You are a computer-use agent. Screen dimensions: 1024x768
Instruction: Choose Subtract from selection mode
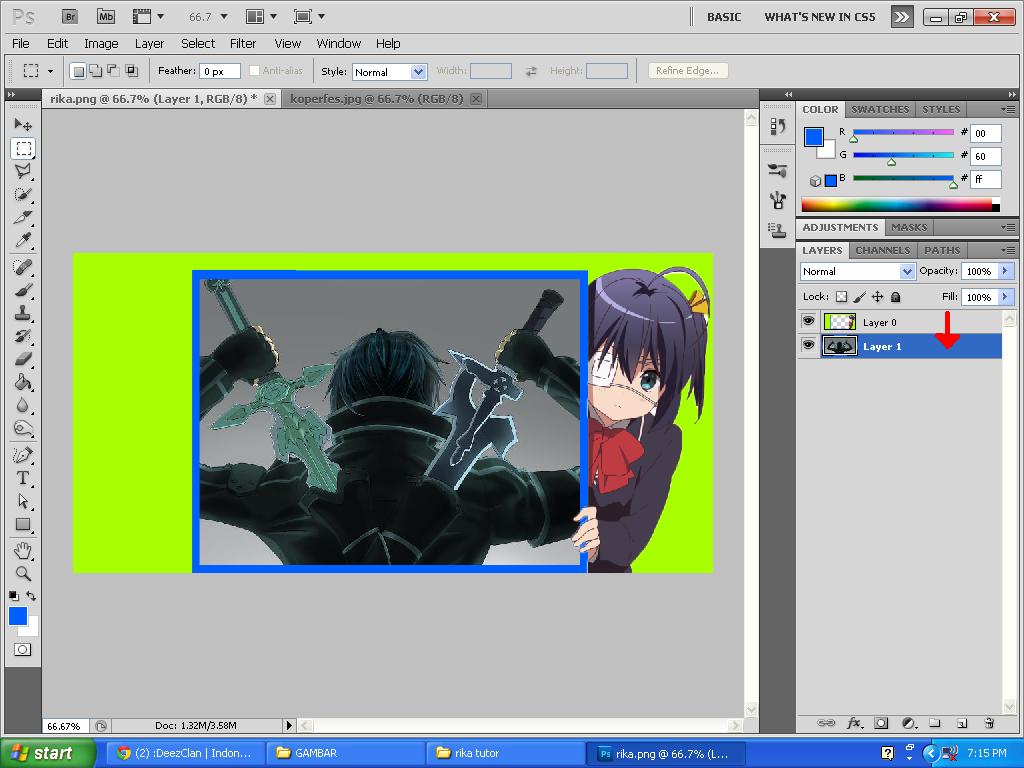(113, 71)
